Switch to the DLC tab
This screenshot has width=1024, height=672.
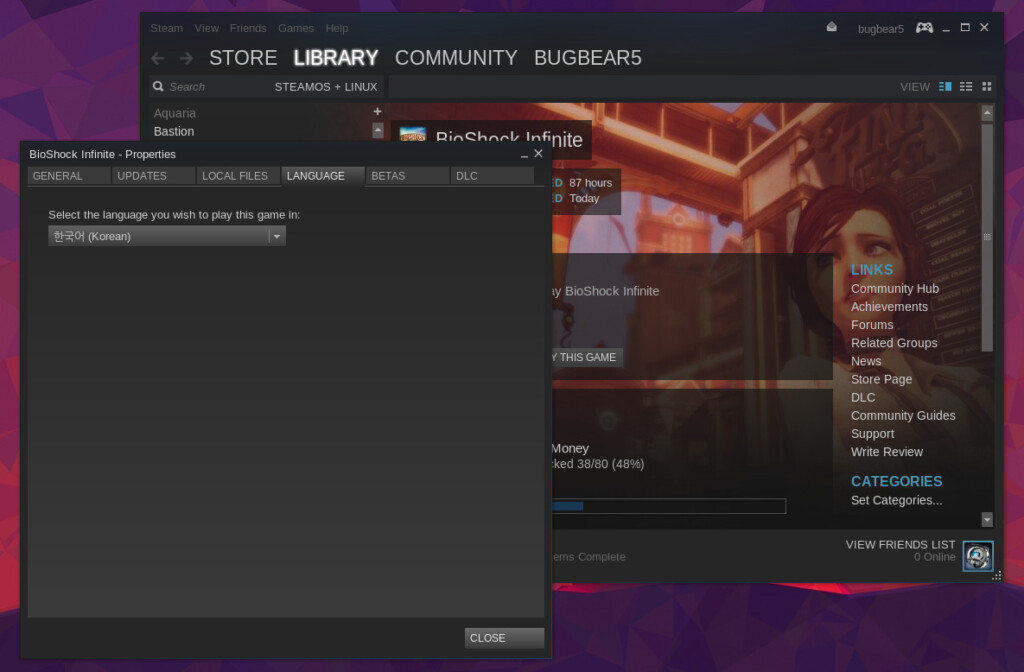point(492,176)
